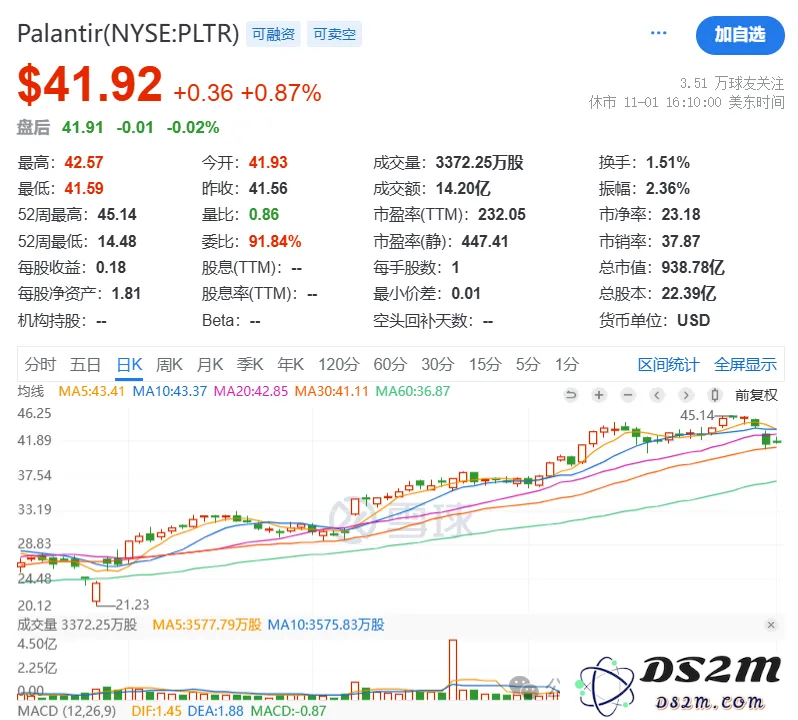Viewport: 798px width, 720px height.
Task: Click the 委比 value 91.84%
Action: pos(275,241)
